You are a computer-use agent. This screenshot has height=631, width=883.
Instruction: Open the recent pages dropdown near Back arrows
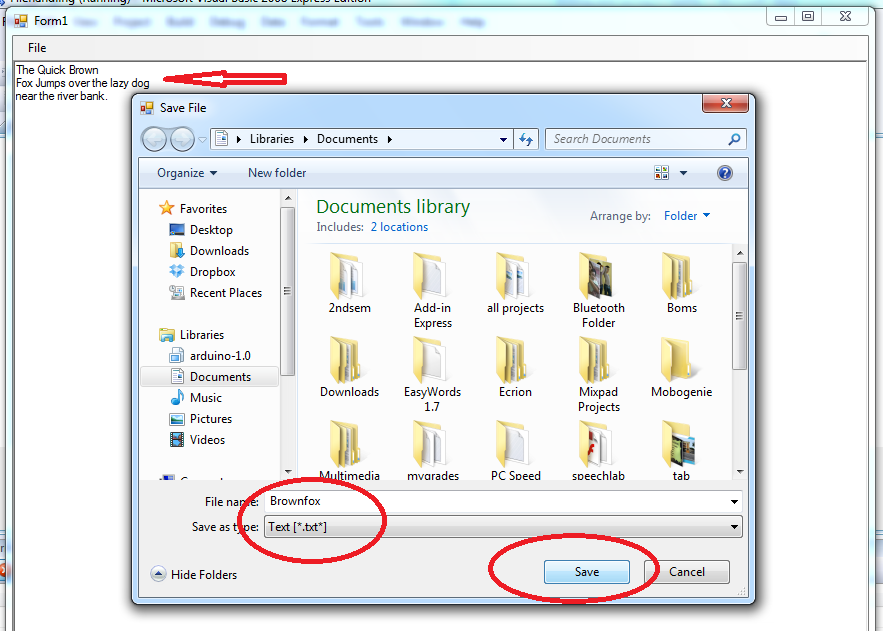point(202,140)
